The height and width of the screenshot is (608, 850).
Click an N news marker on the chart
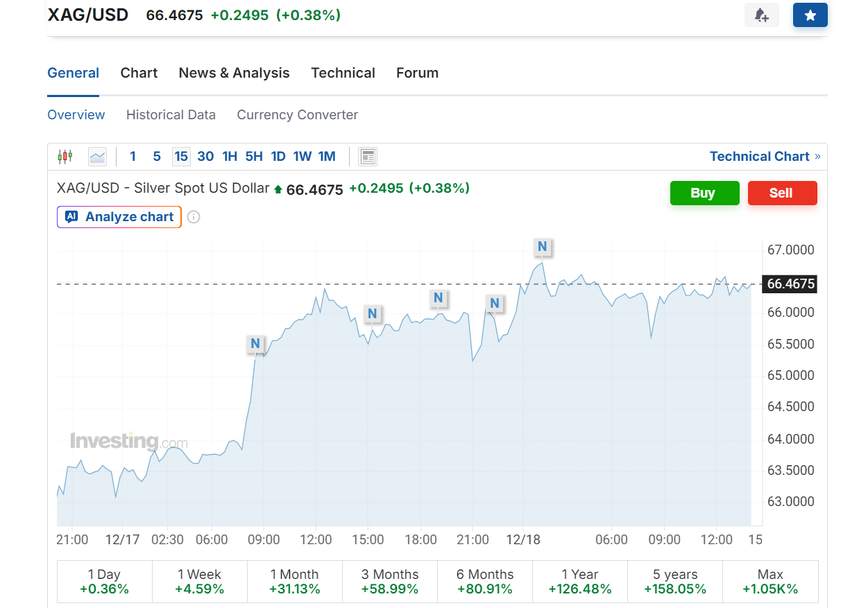coord(541,246)
